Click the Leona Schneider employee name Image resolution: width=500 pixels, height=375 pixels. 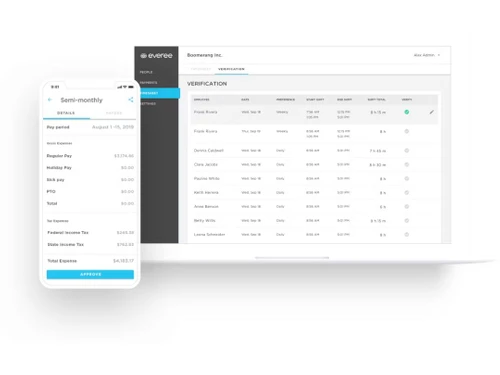(x=210, y=235)
